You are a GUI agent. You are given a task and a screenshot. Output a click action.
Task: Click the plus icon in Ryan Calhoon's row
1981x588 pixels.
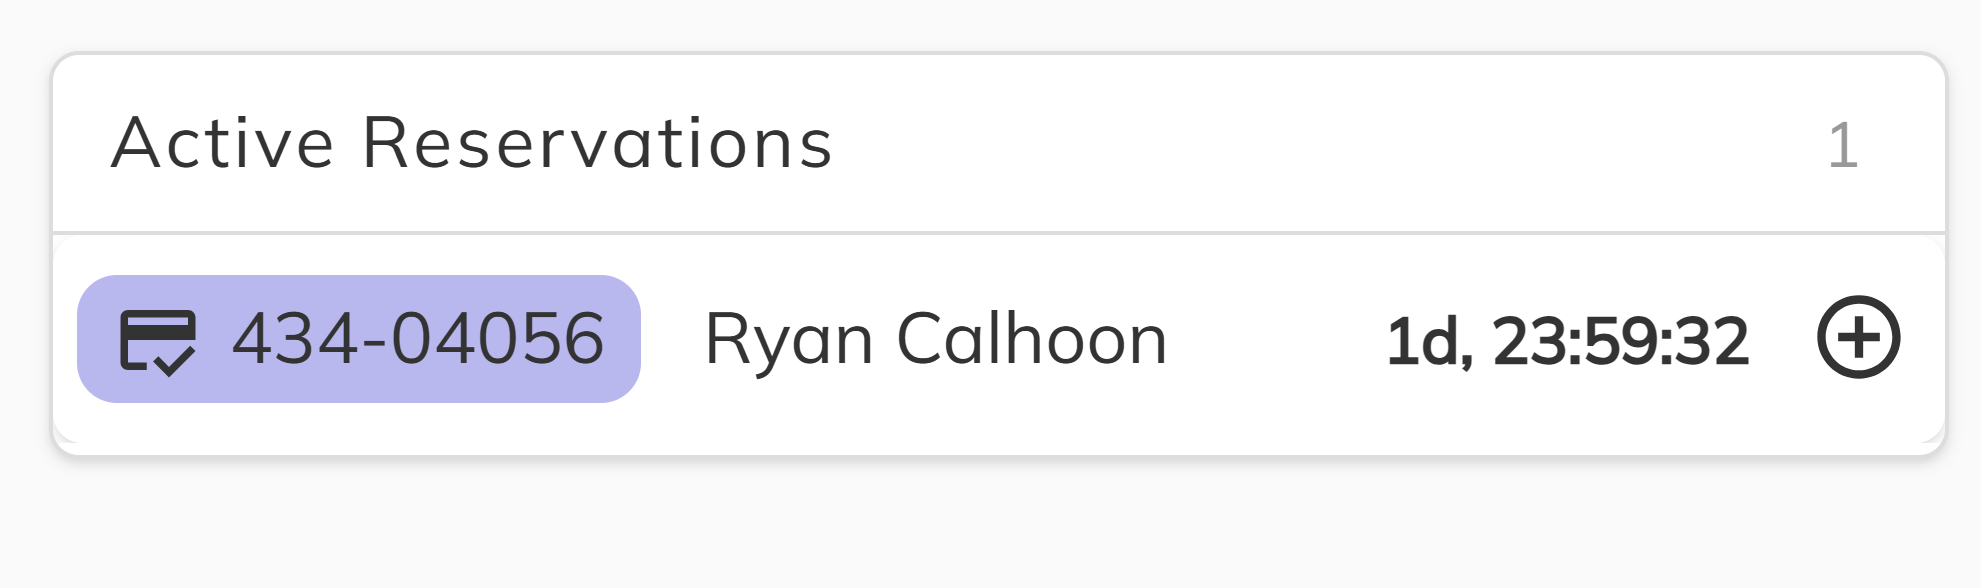click(x=1858, y=338)
